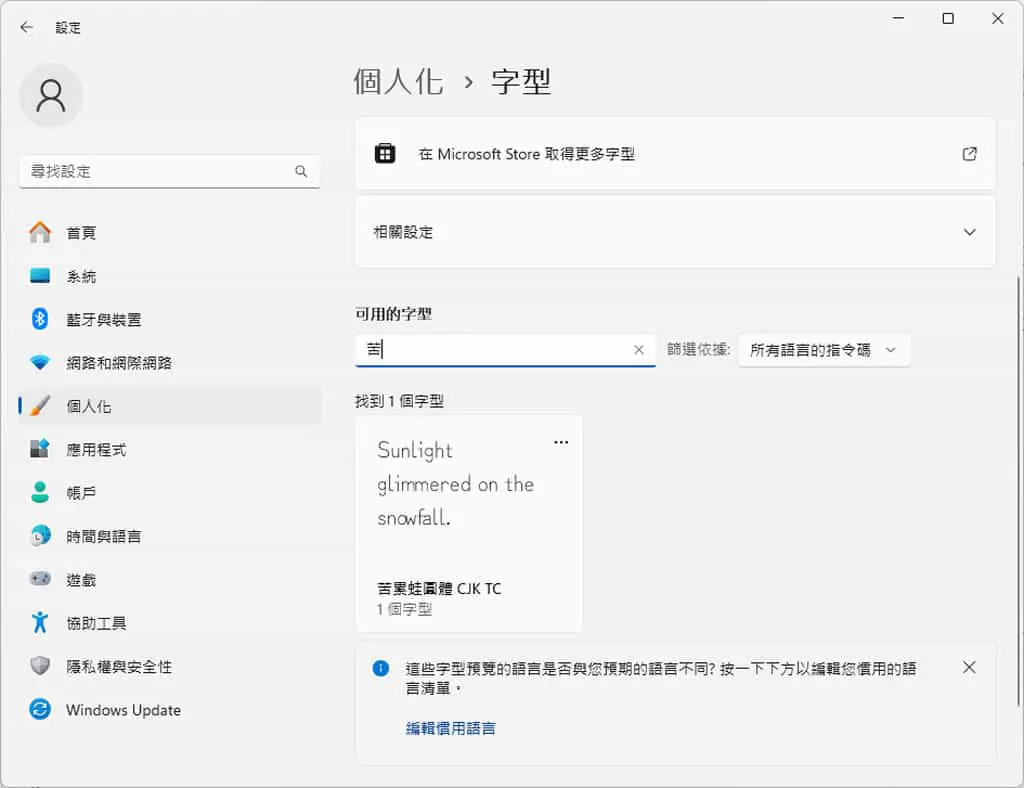
Task: Click the Microsoft Store bag icon
Action: (x=385, y=153)
